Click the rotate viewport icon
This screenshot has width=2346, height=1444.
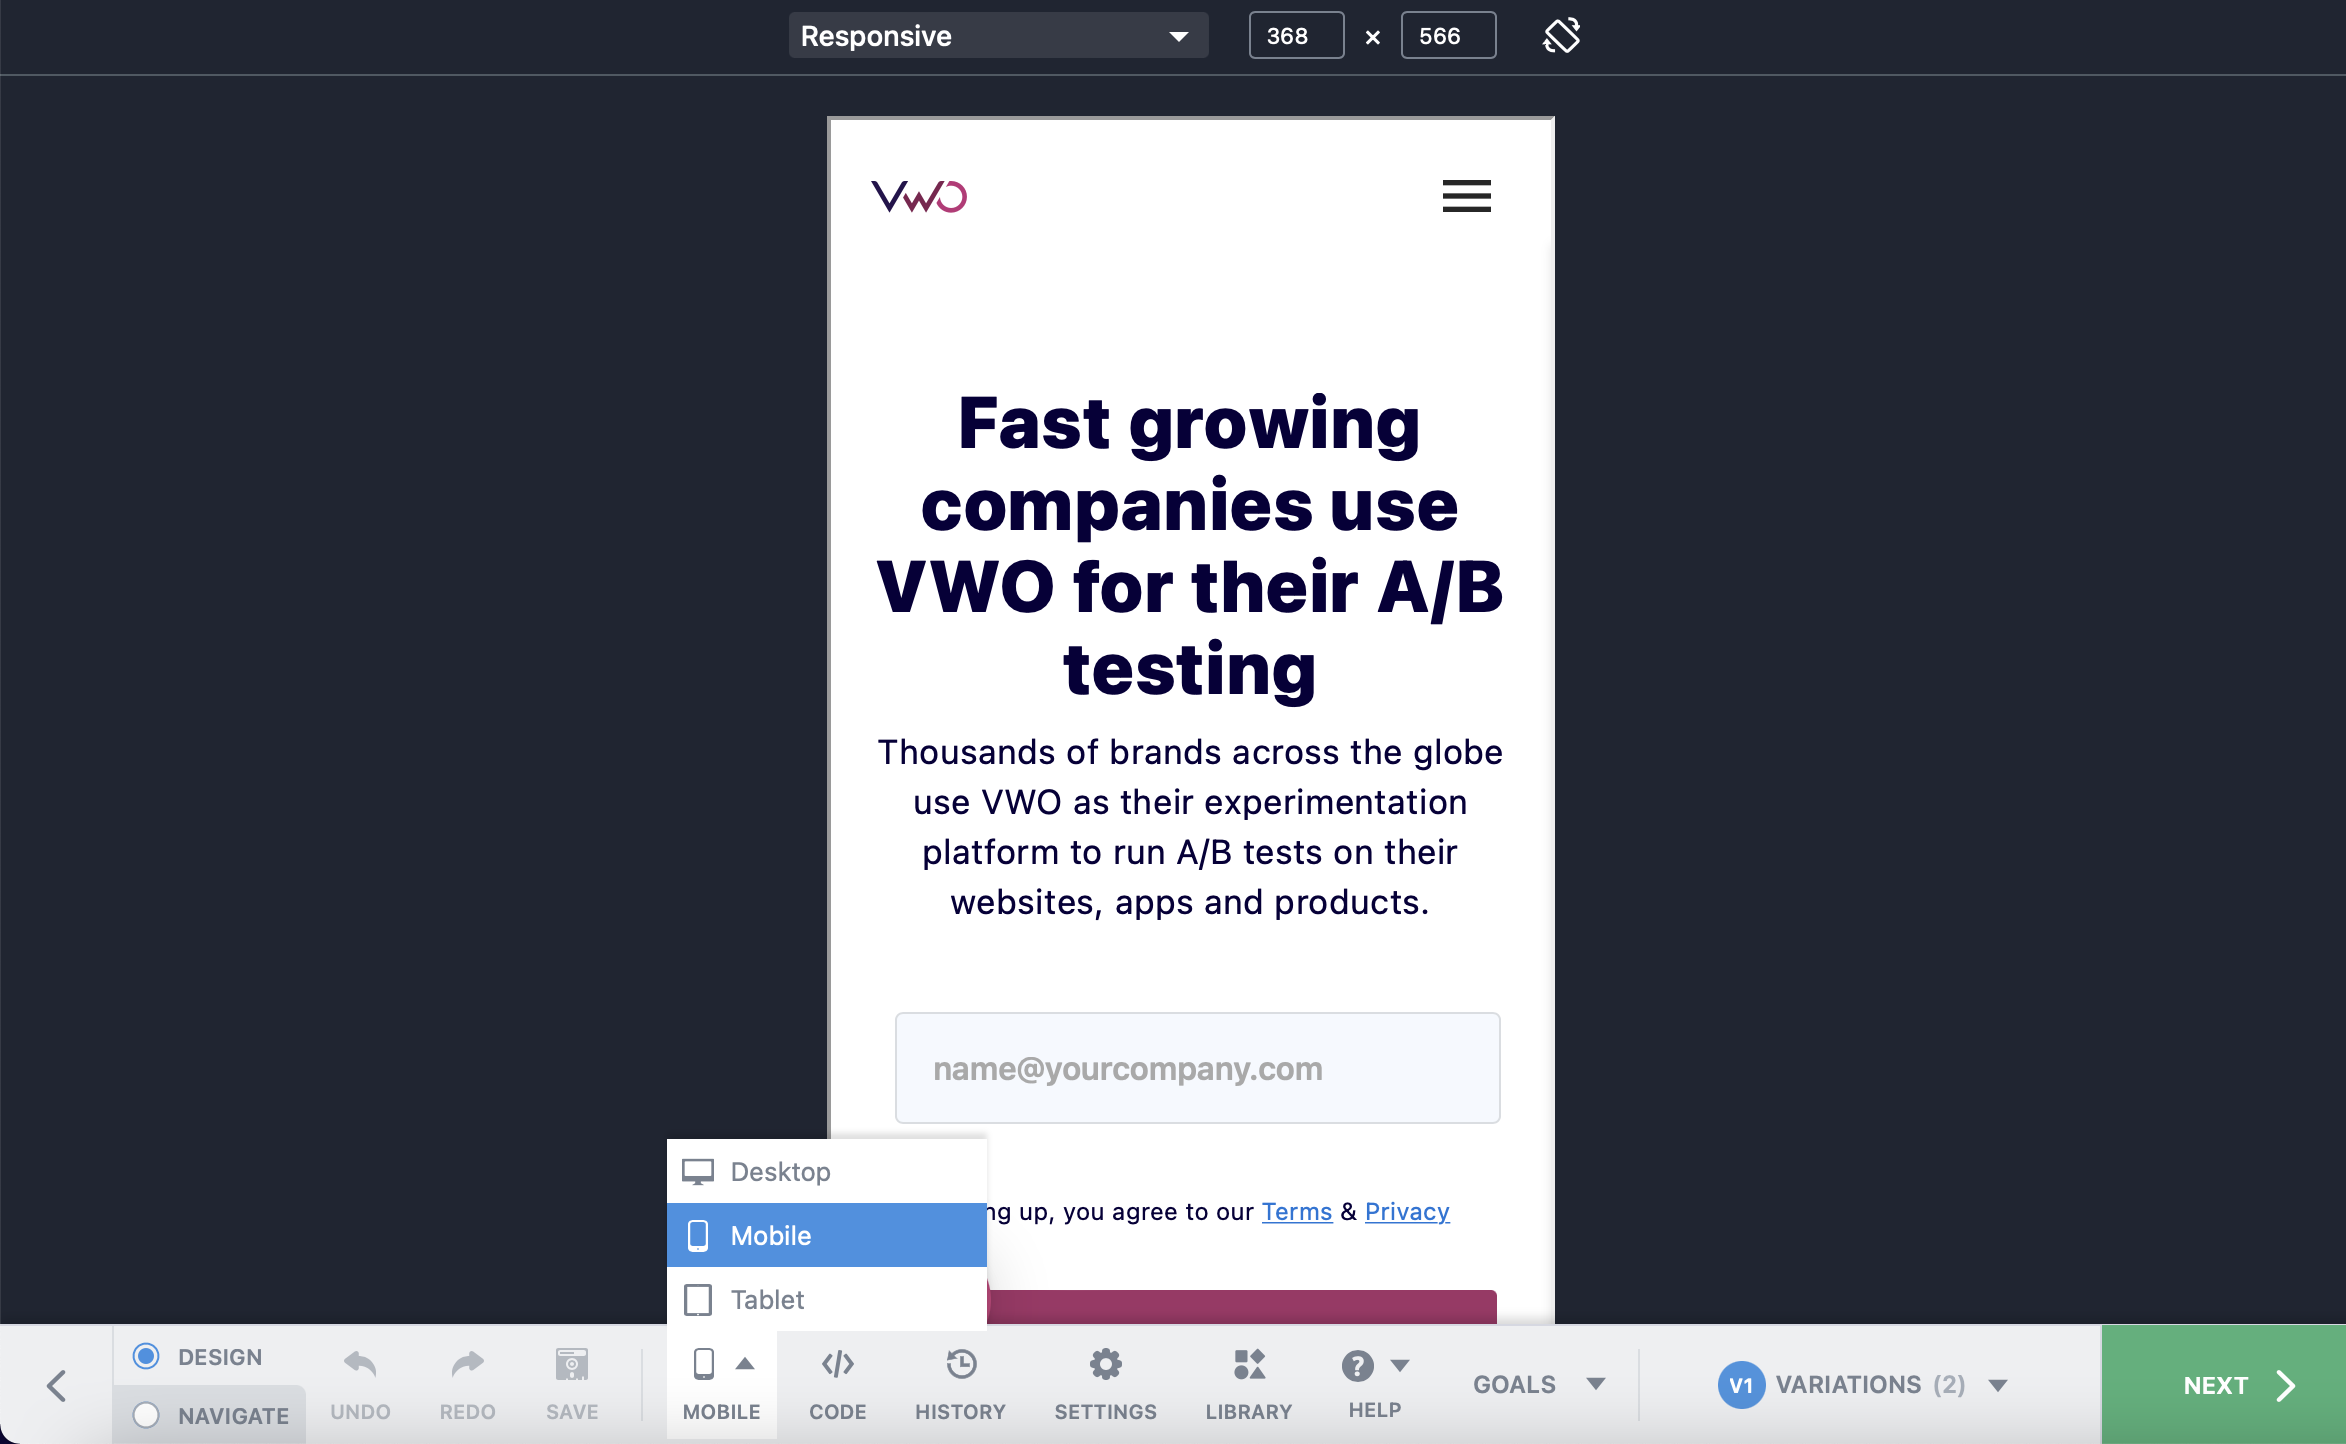(x=1561, y=36)
